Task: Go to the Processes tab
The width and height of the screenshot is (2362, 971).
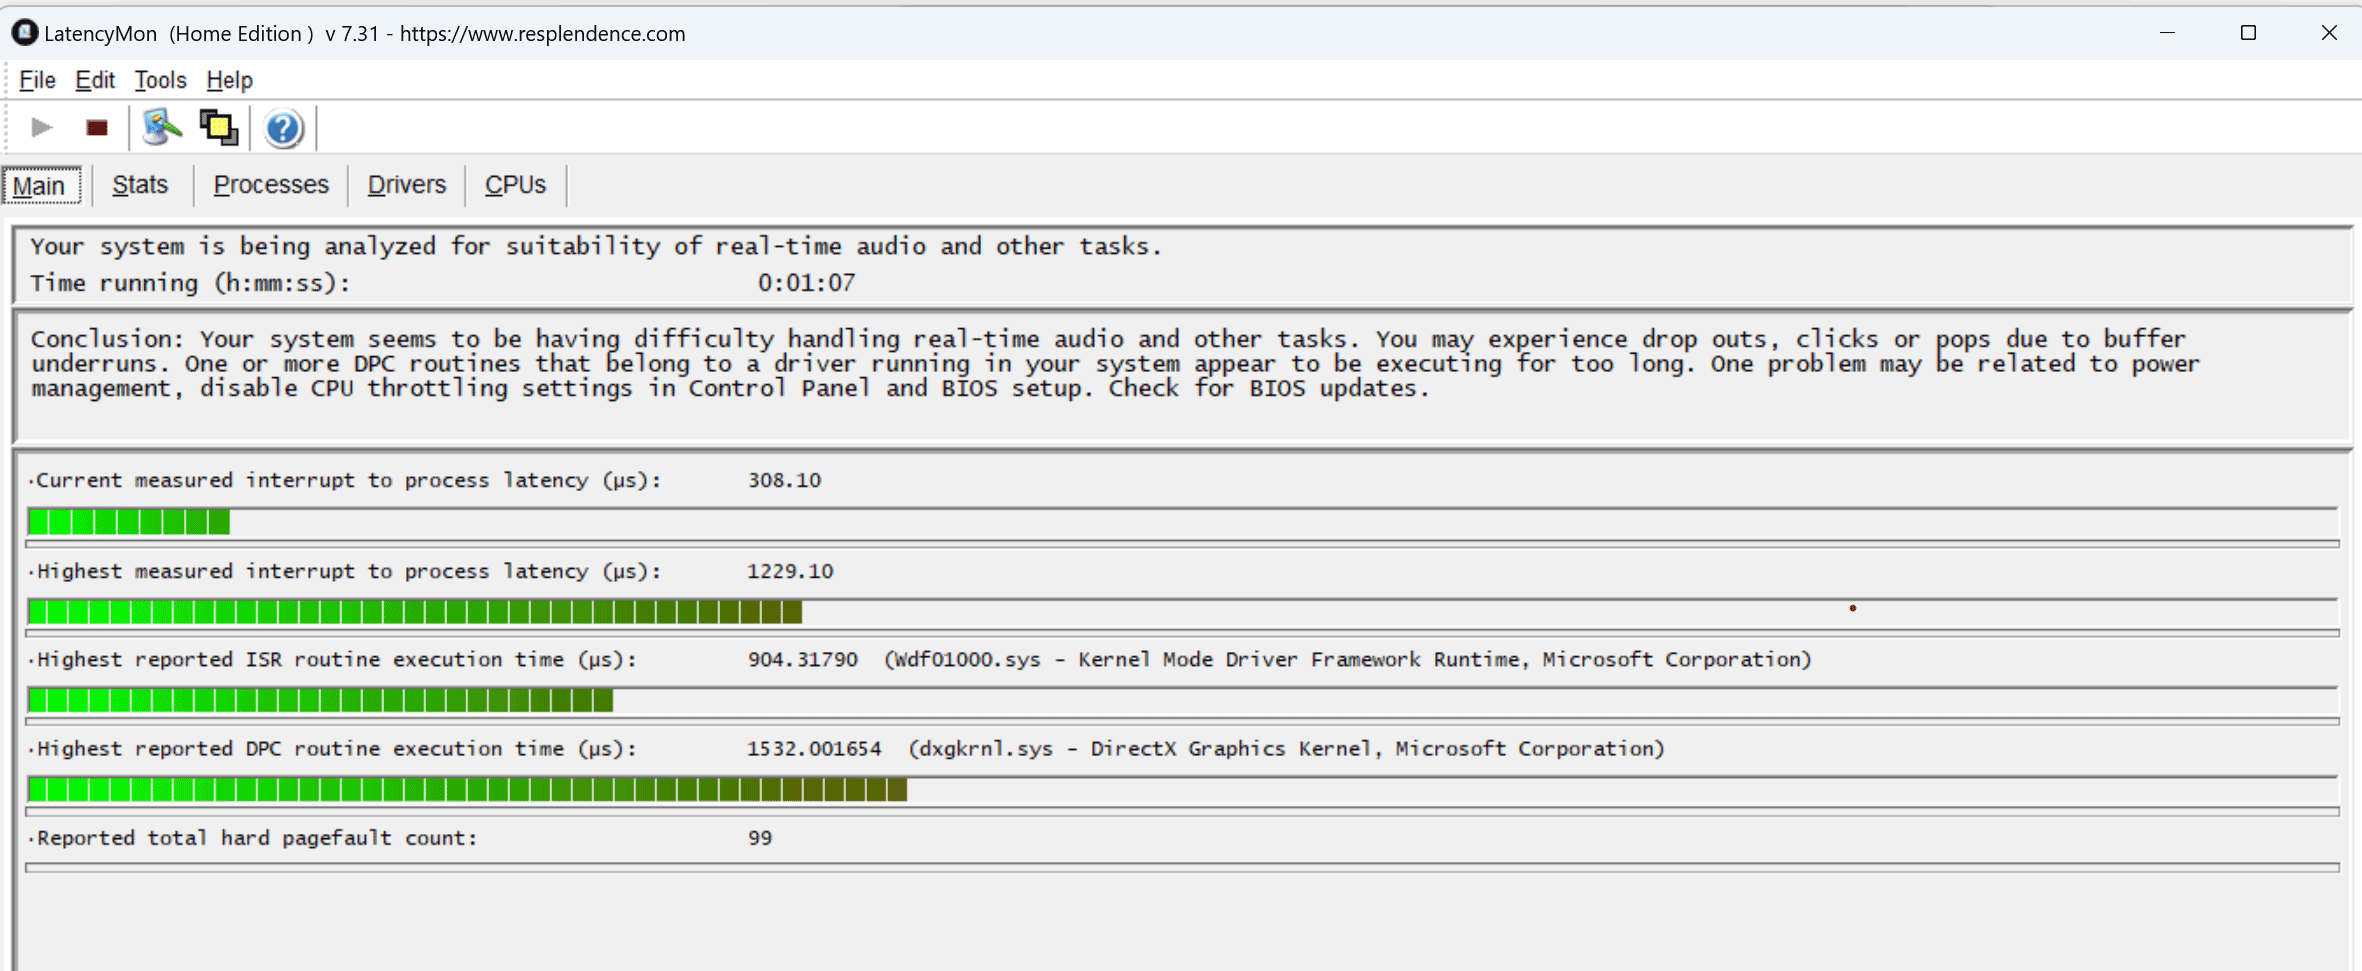Action: click(x=271, y=185)
